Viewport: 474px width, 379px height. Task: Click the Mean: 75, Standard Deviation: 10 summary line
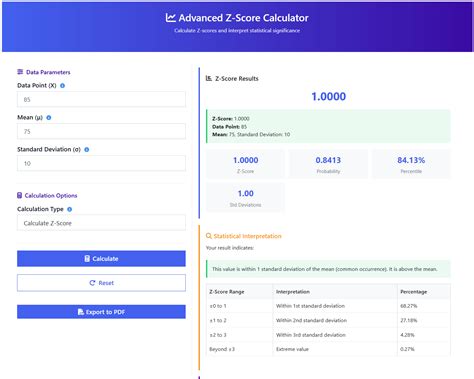(x=251, y=135)
